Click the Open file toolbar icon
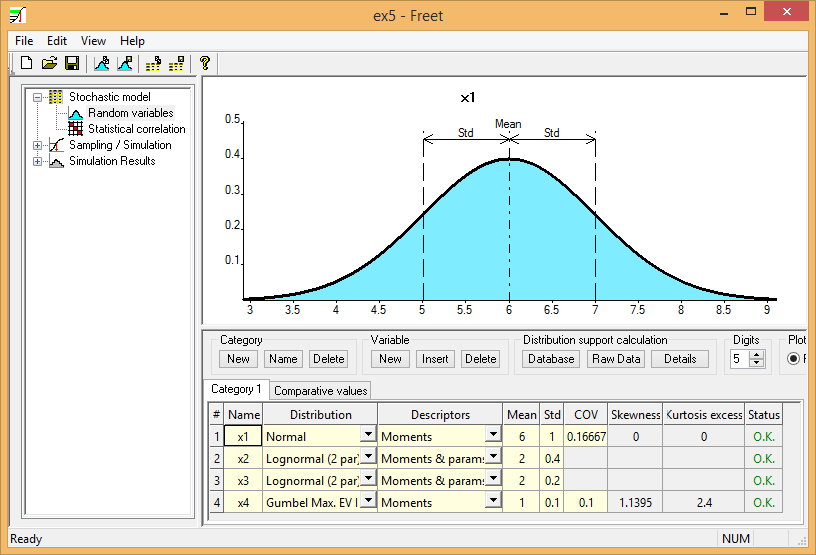This screenshot has width=816, height=555. (49, 63)
